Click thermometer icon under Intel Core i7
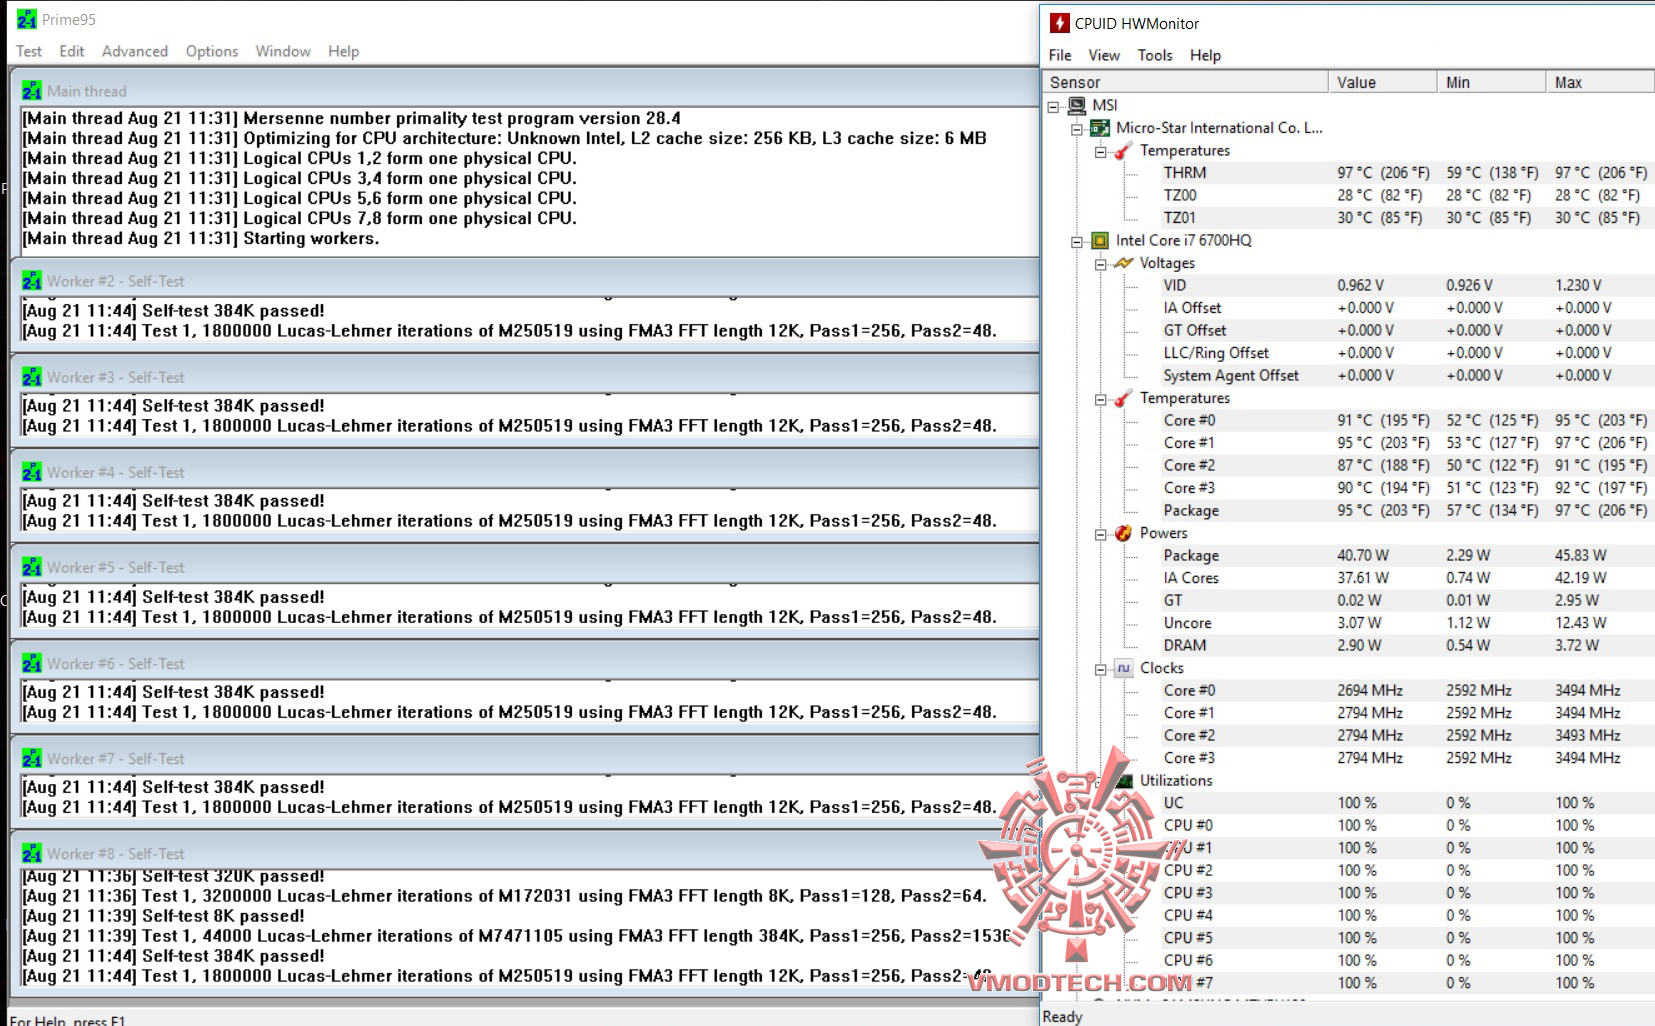Screen dimensions: 1655x1026 click(1123, 398)
